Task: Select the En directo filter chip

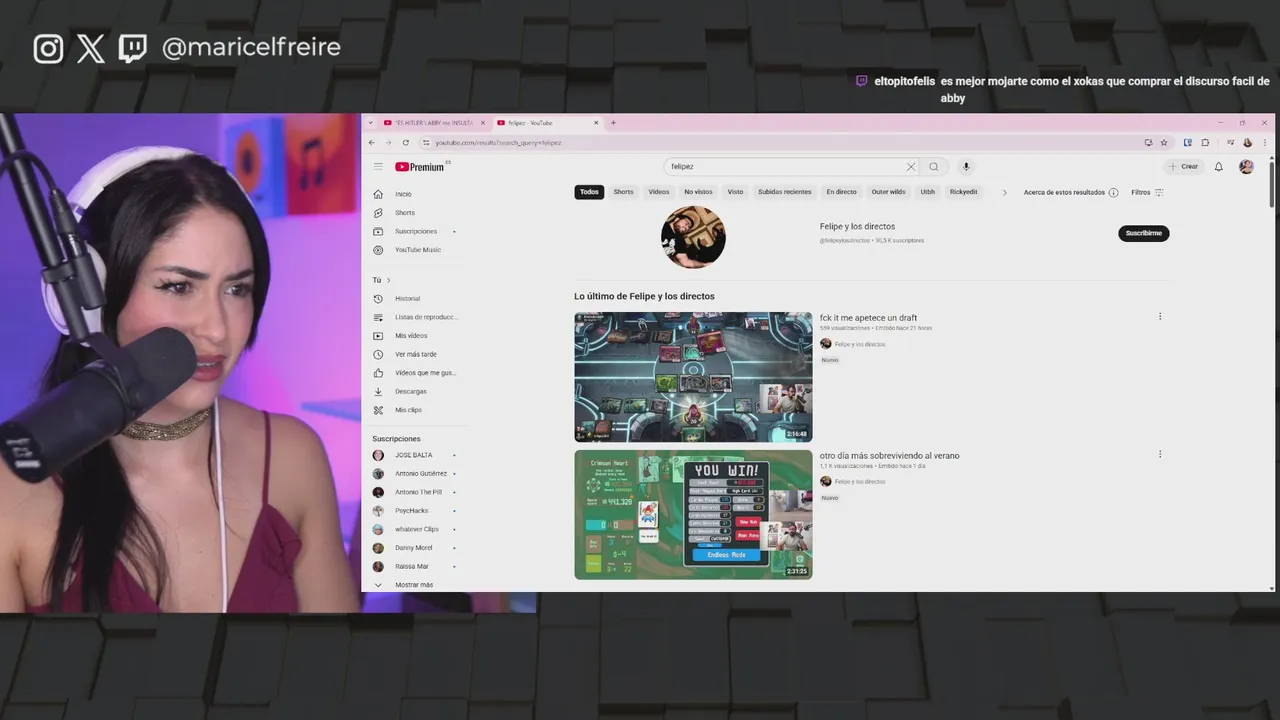Action: 841,192
